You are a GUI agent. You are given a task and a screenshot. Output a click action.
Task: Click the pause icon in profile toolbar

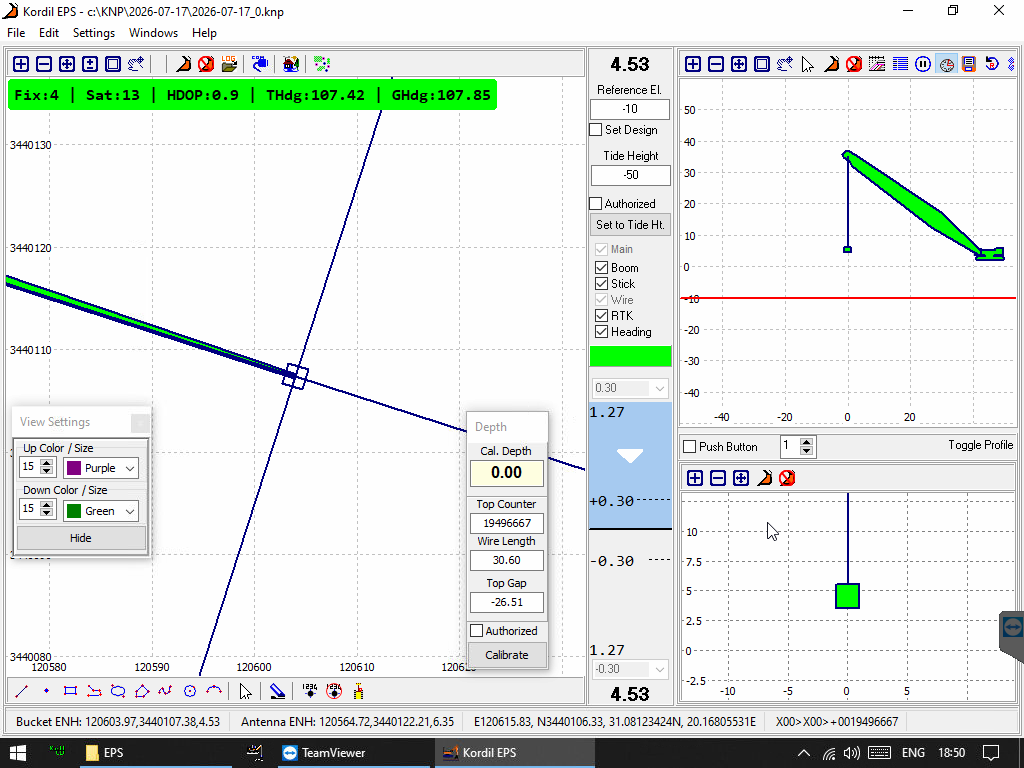[x=923, y=63]
